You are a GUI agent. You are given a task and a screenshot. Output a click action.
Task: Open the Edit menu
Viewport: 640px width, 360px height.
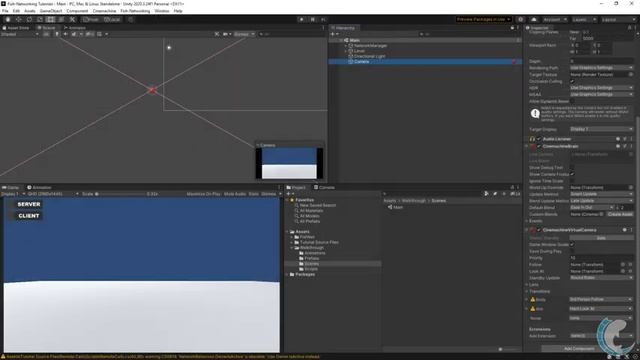pos(16,11)
